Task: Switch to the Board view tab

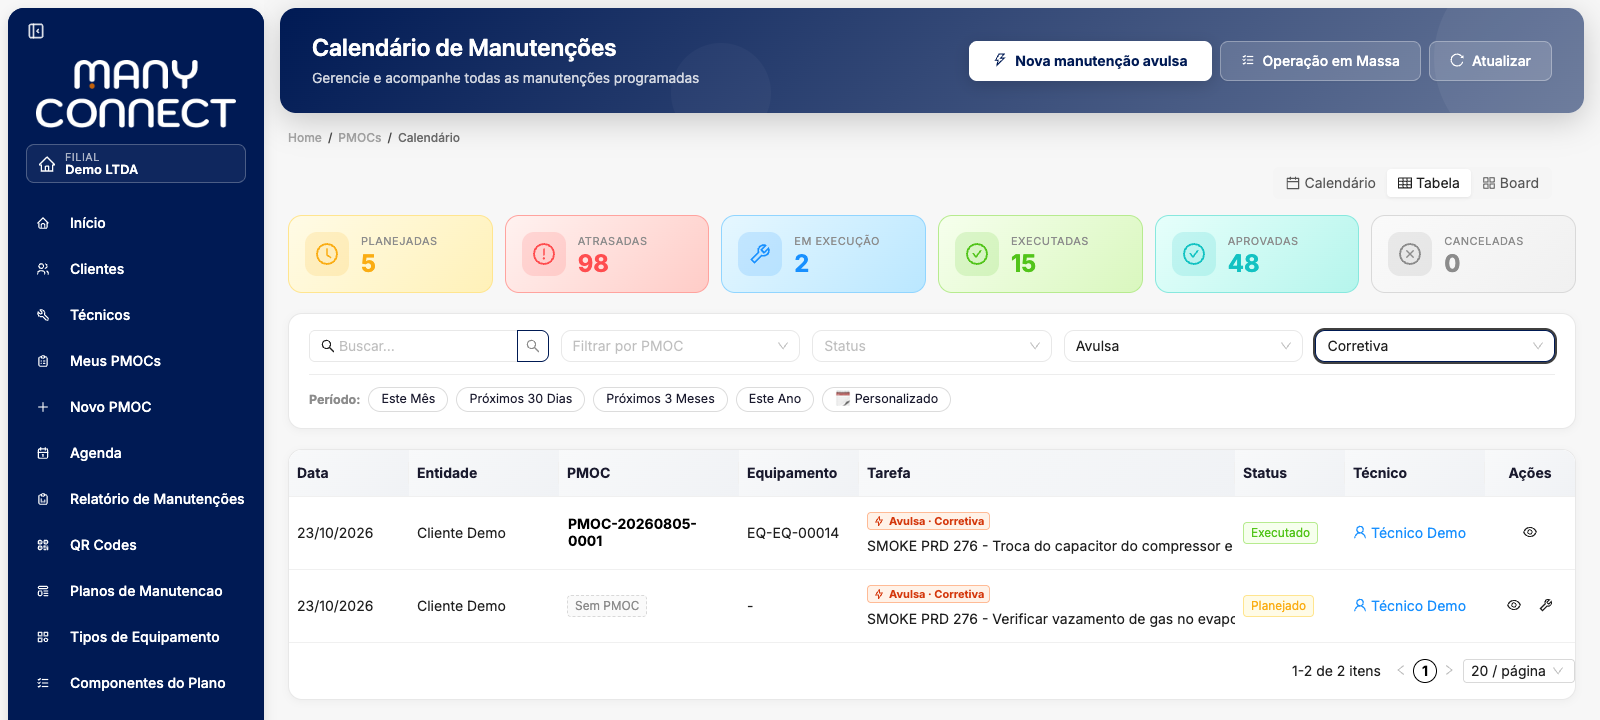Action: 1511,183
